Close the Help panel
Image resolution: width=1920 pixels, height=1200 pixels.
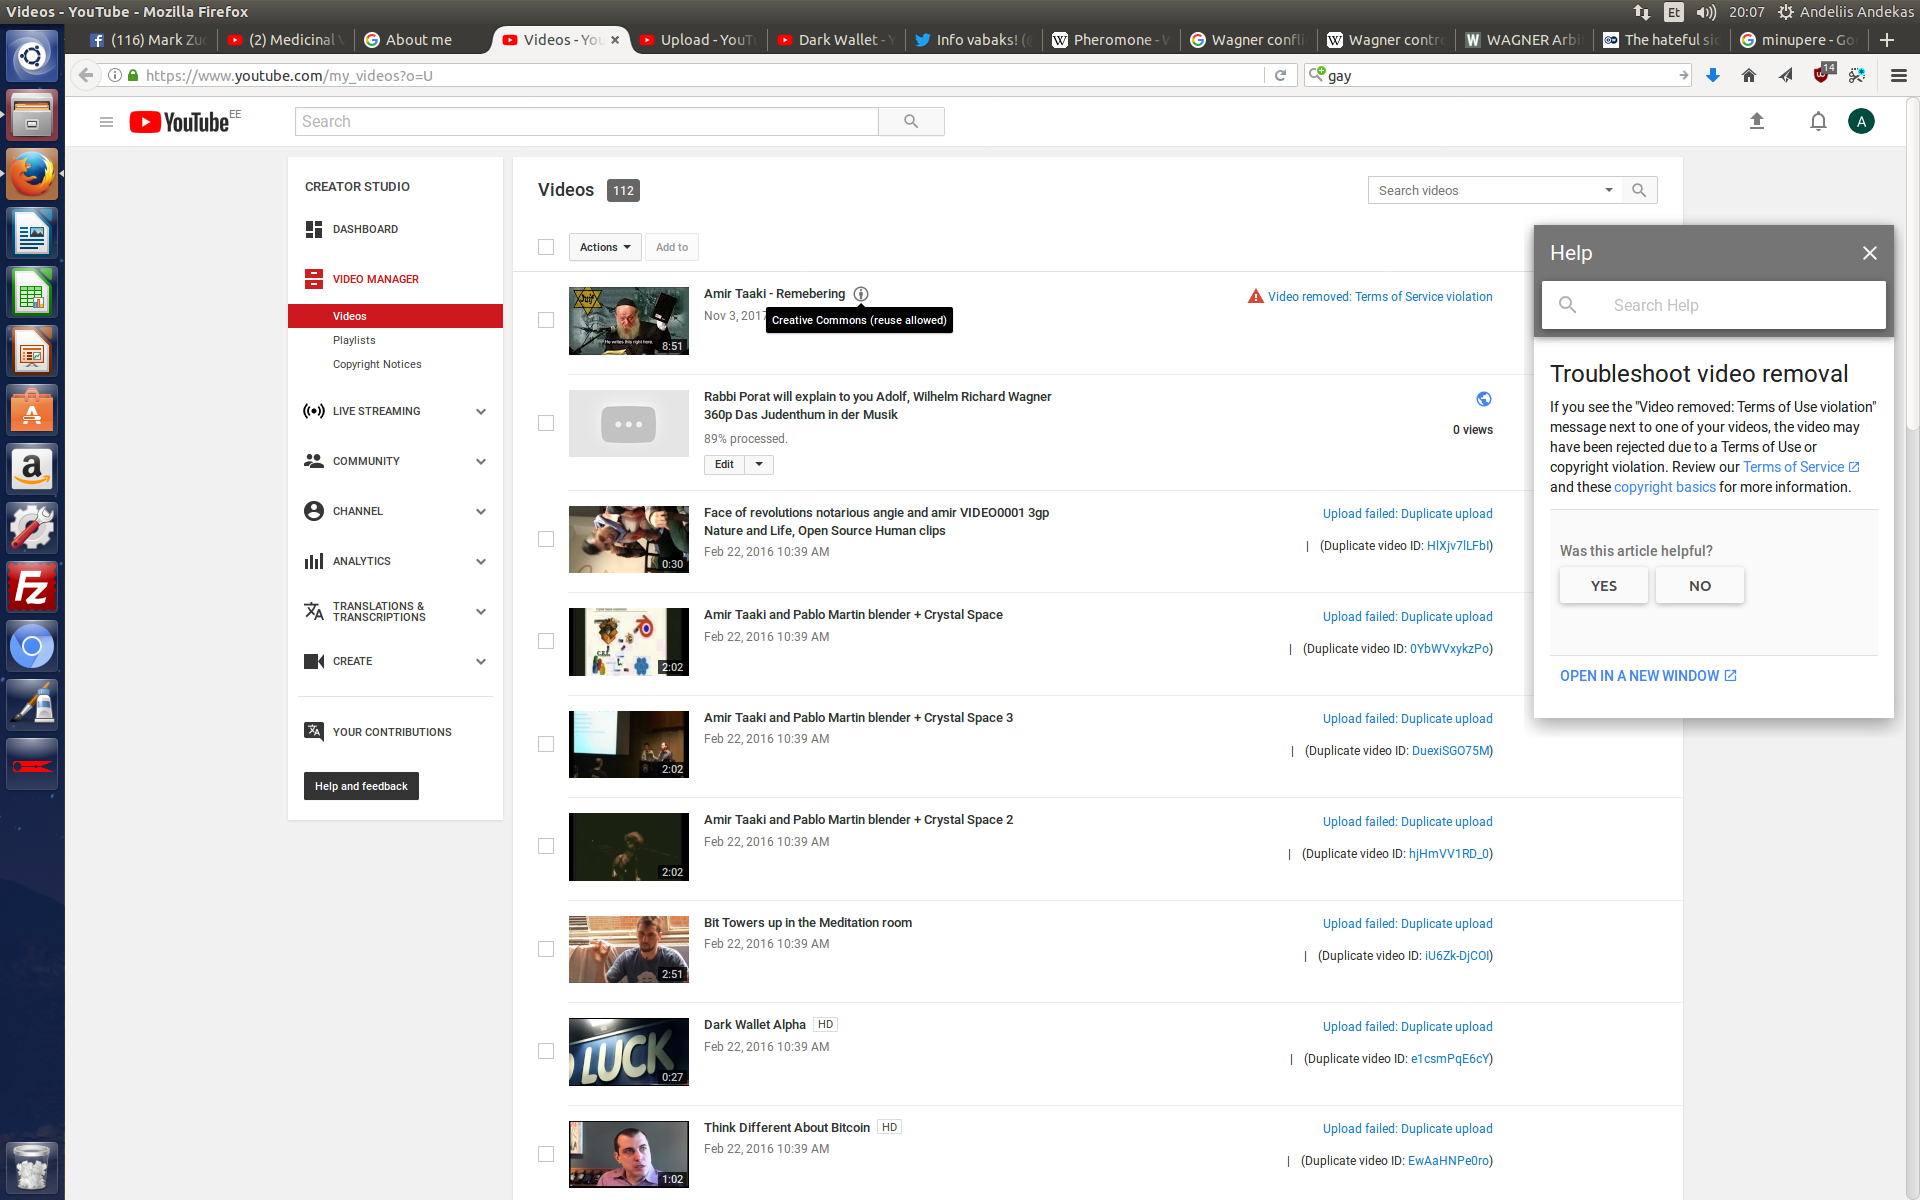pyautogui.click(x=1870, y=253)
